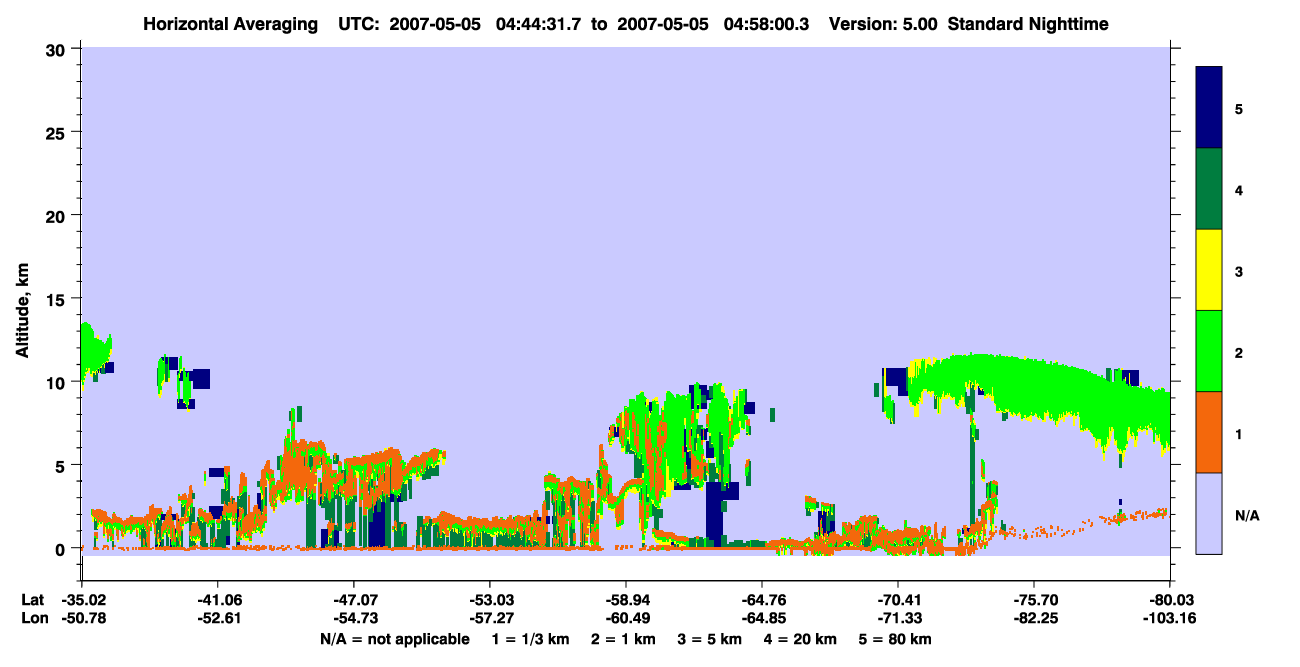
Task: Click latitude value -64.76
Action: tap(762, 600)
